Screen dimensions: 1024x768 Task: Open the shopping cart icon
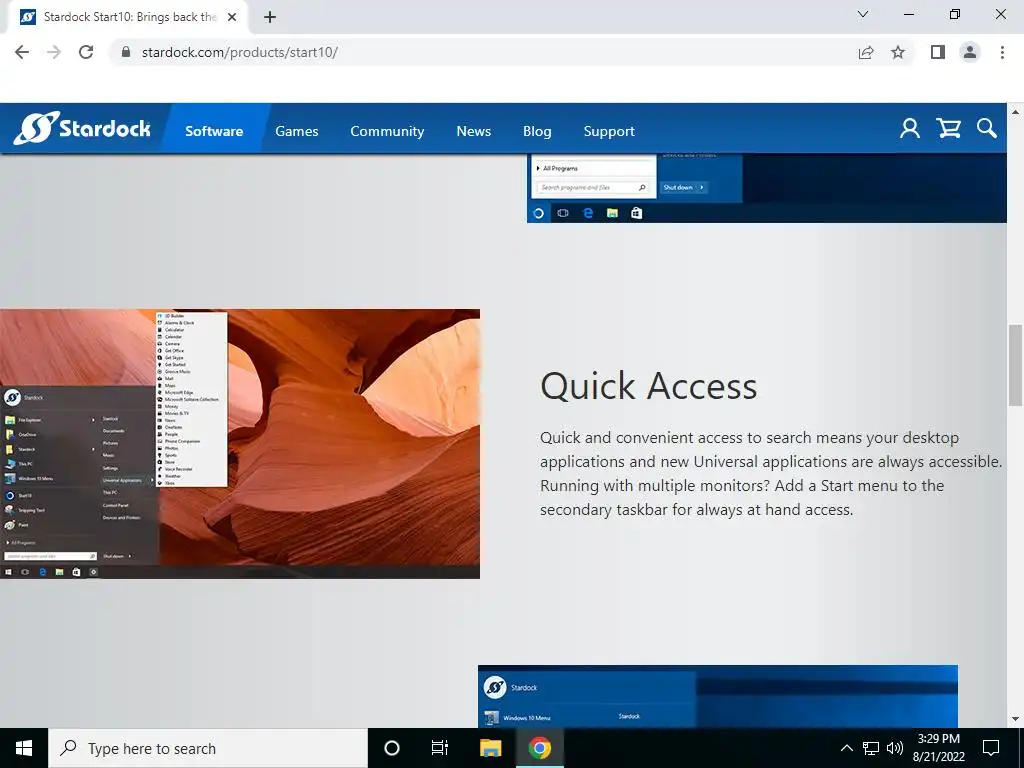(x=949, y=129)
